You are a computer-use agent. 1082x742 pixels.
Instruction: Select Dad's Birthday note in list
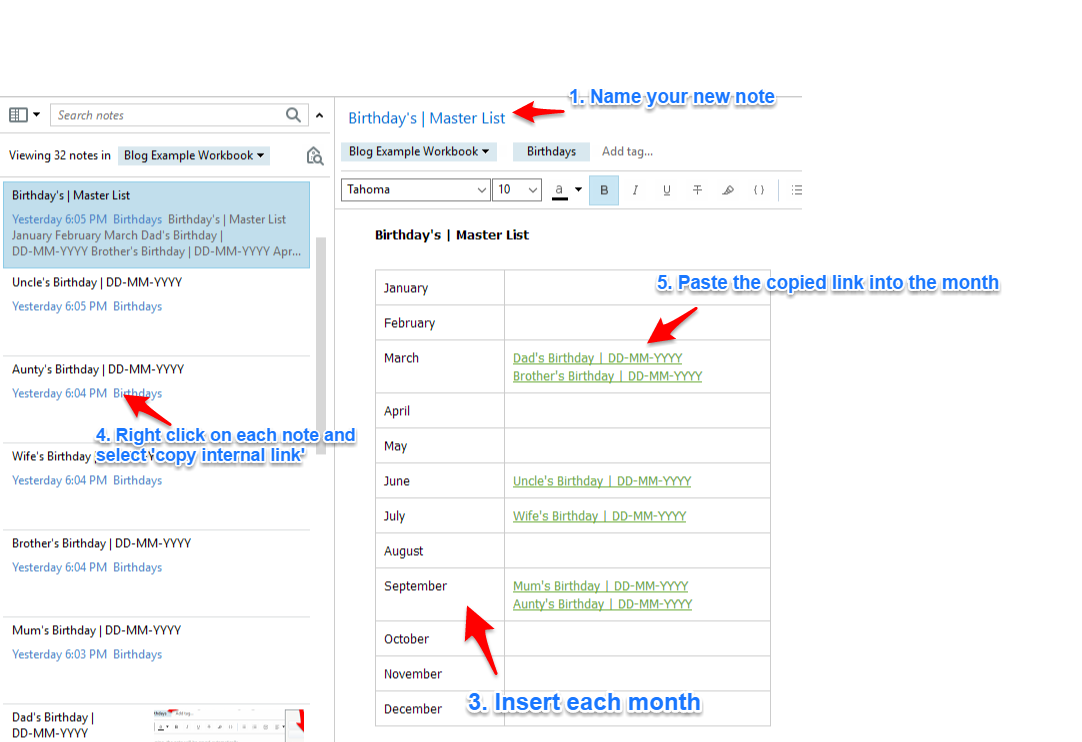click(x=157, y=723)
